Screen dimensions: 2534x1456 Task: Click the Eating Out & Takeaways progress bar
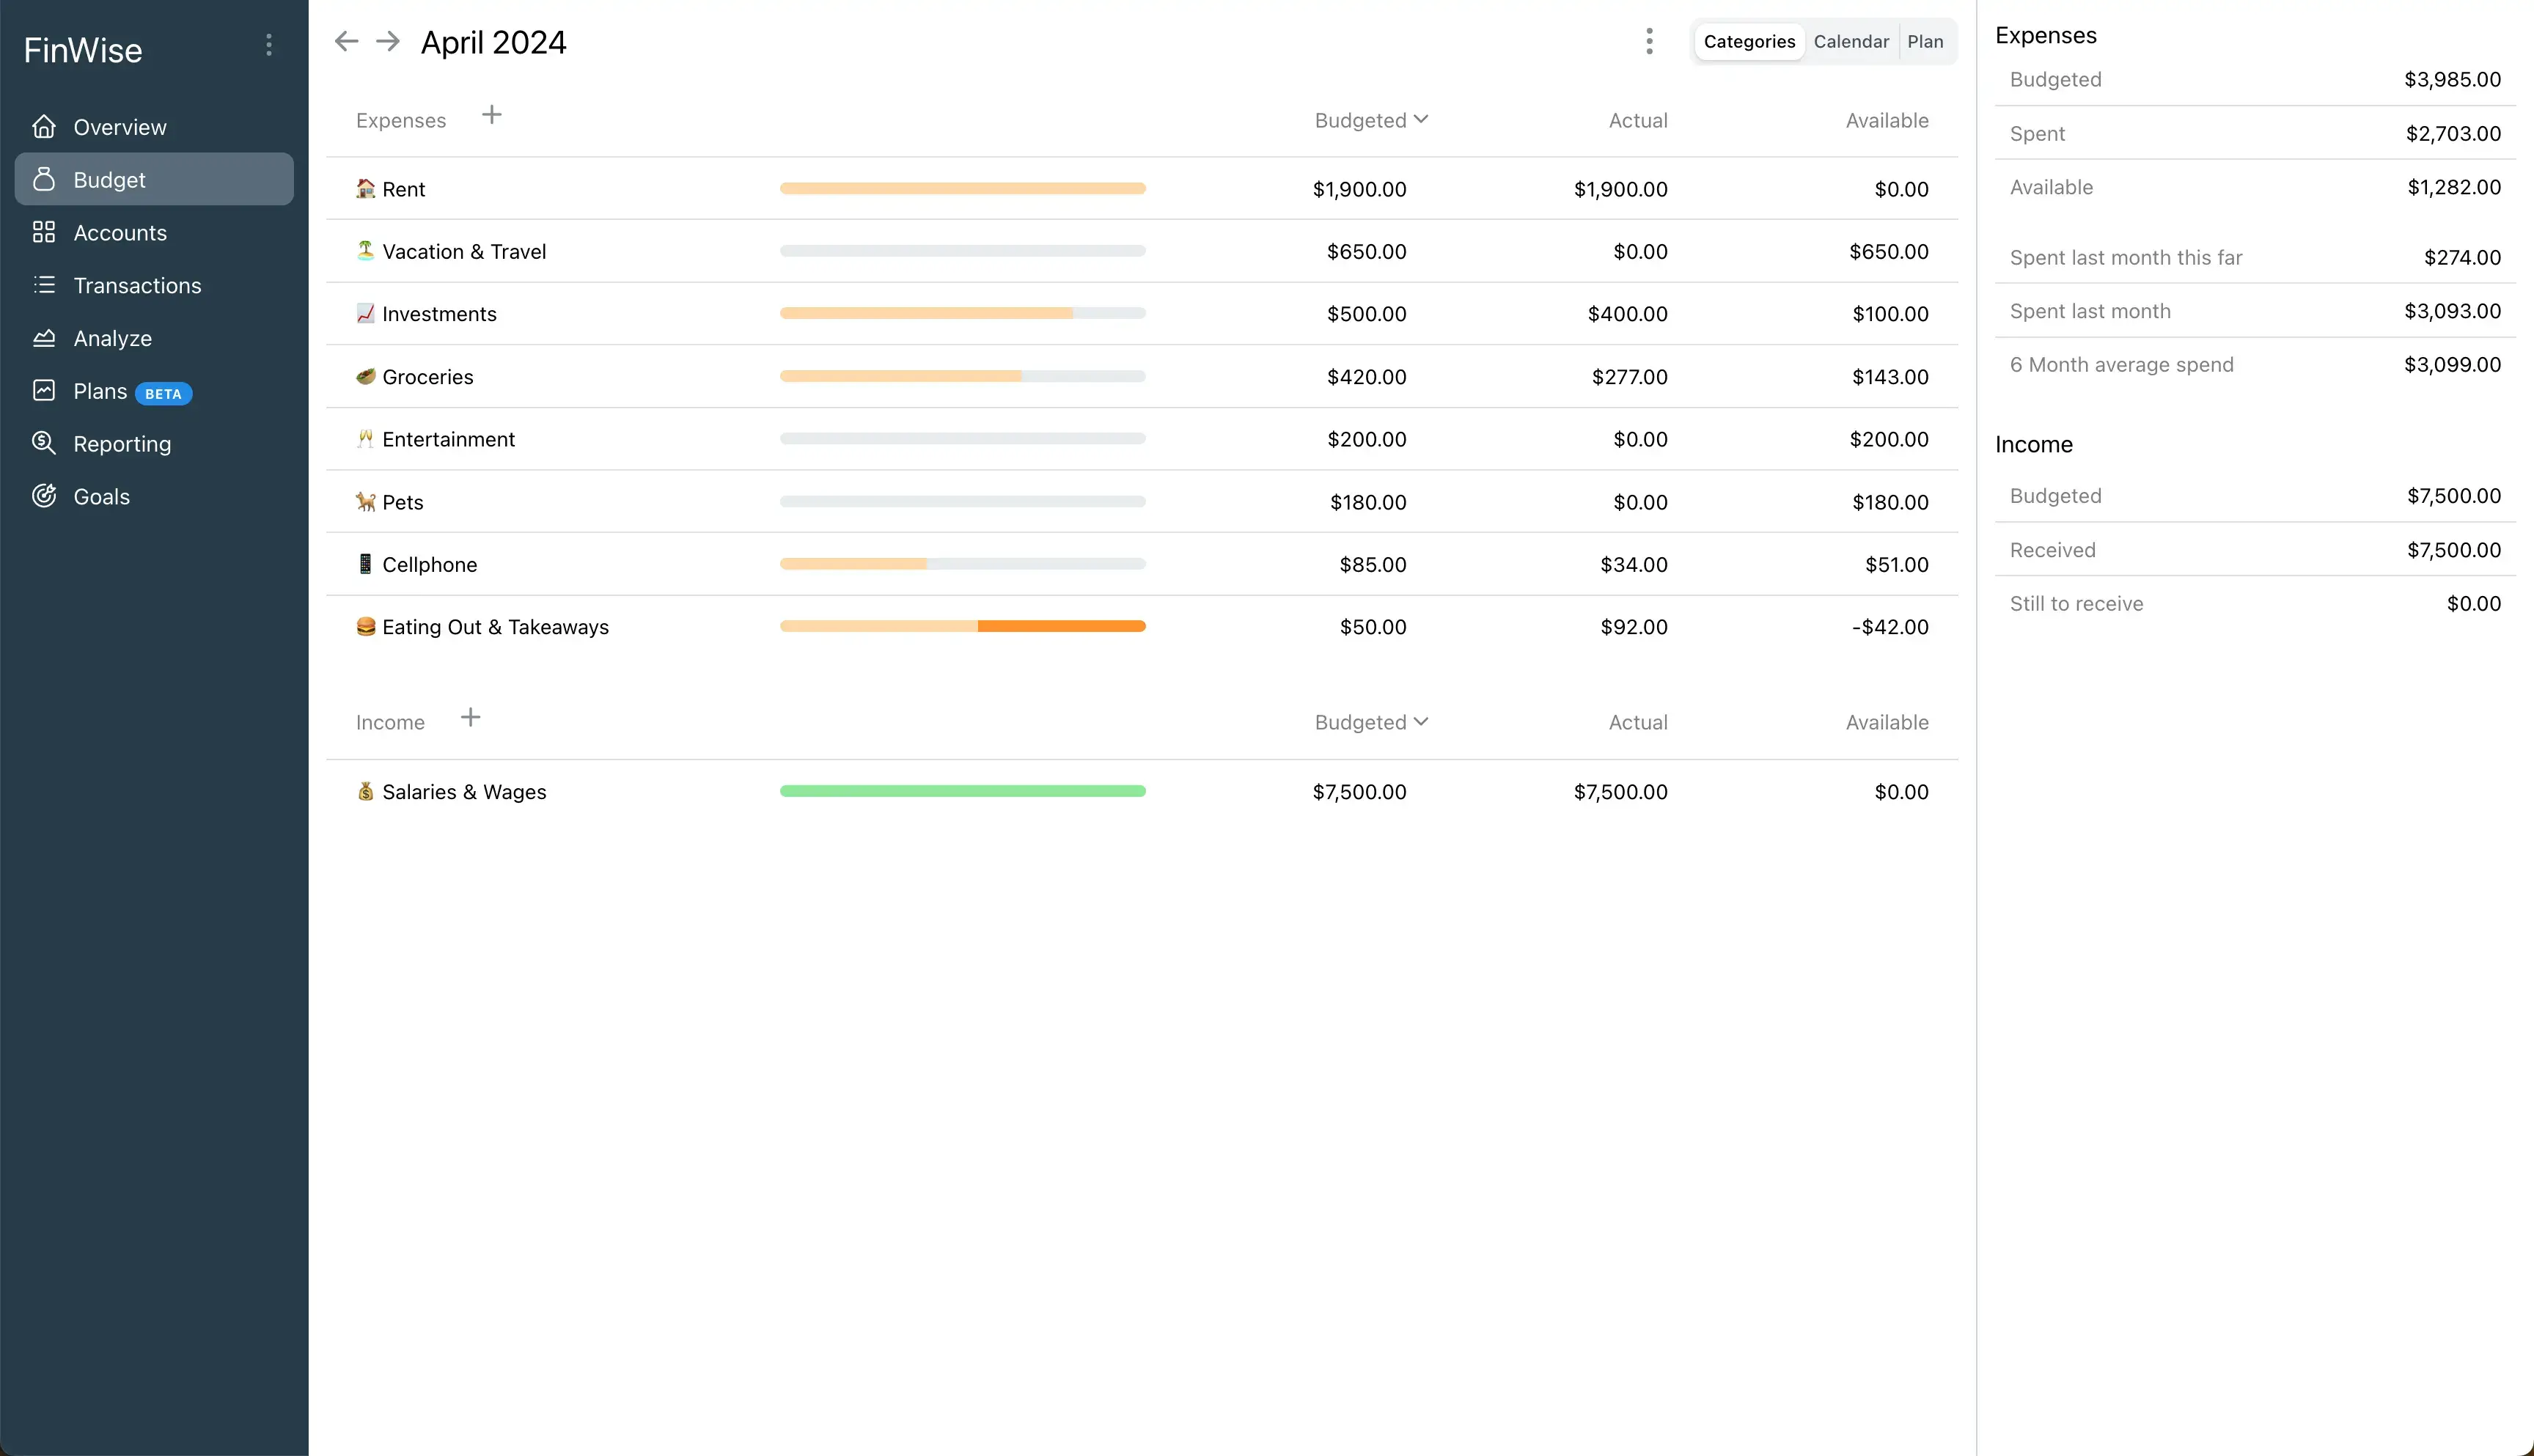click(x=962, y=626)
